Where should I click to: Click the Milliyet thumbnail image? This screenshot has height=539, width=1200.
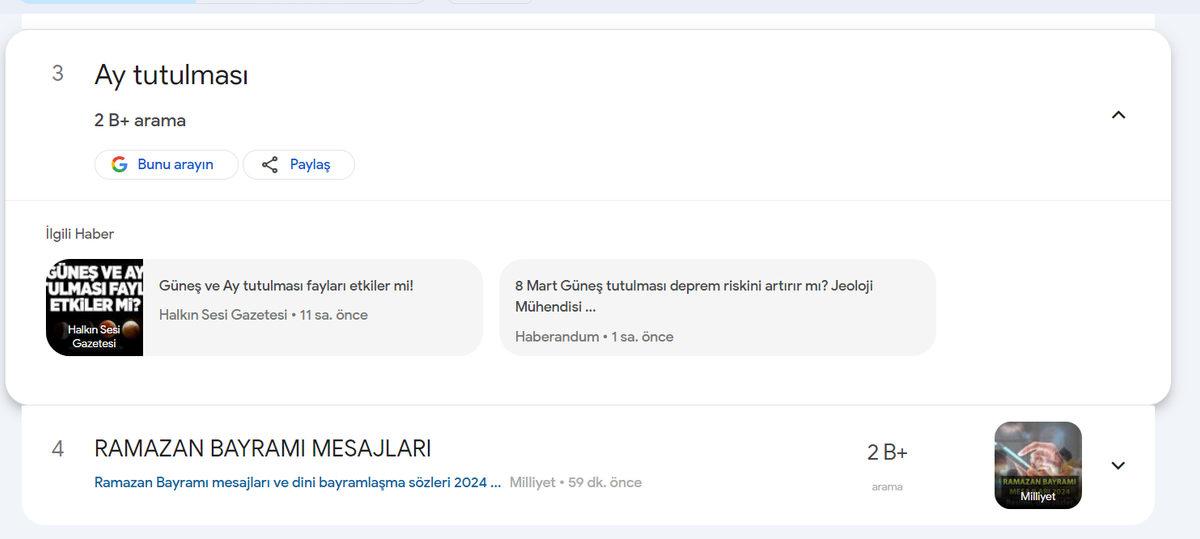(1038, 465)
